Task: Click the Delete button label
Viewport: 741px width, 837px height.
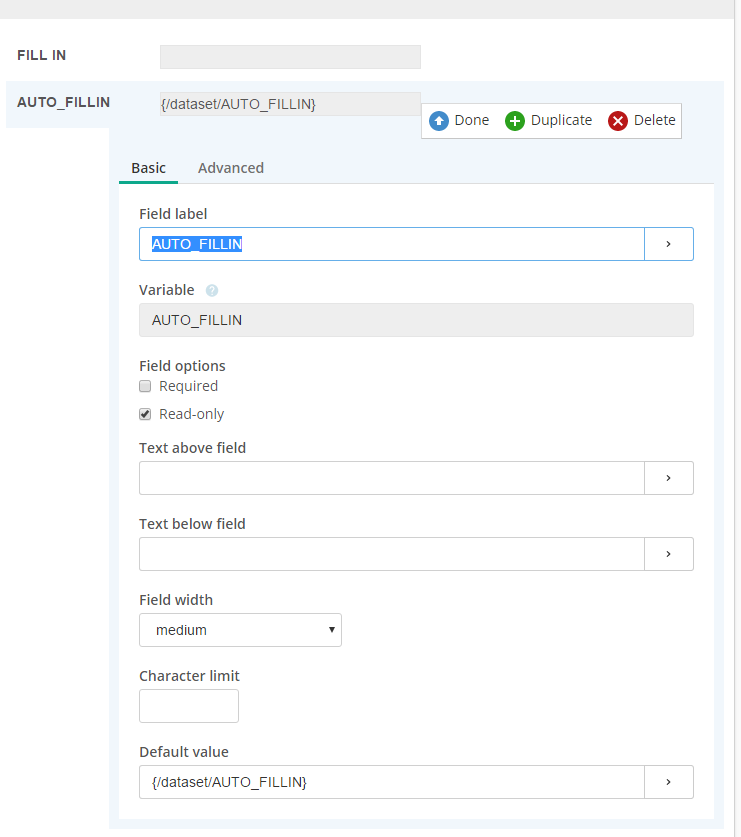Action: [x=655, y=120]
